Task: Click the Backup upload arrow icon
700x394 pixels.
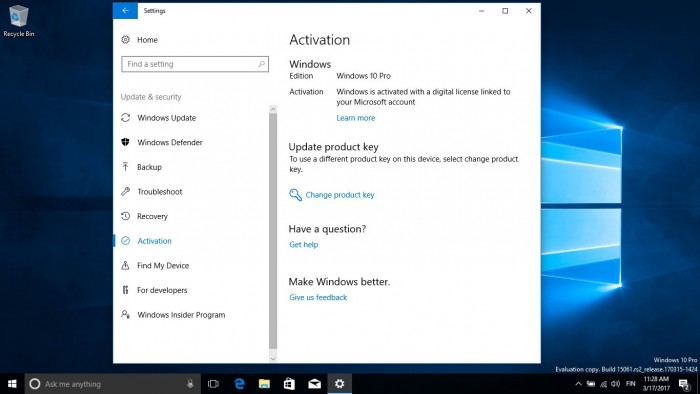Action: pyautogui.click(x=125, y=167)
